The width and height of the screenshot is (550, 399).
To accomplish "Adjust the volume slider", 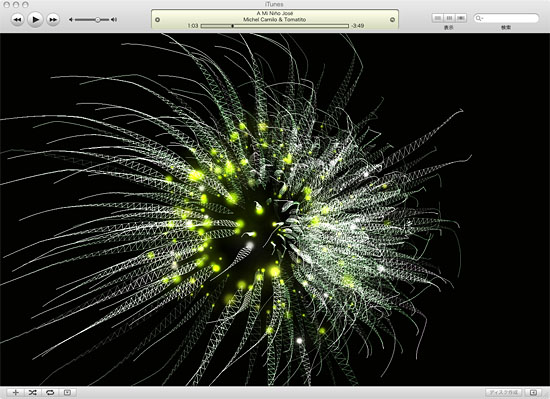I will click(92, 20).
